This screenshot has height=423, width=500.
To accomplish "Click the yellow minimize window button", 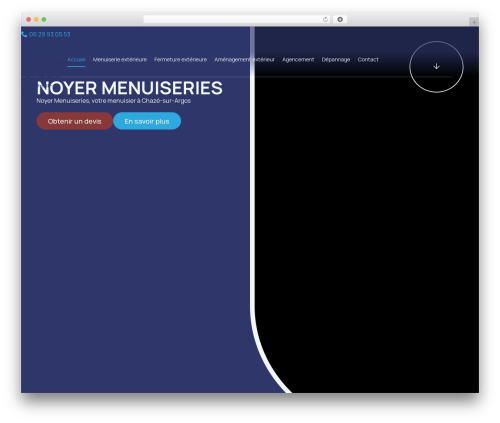I will (x=36, y=19).
